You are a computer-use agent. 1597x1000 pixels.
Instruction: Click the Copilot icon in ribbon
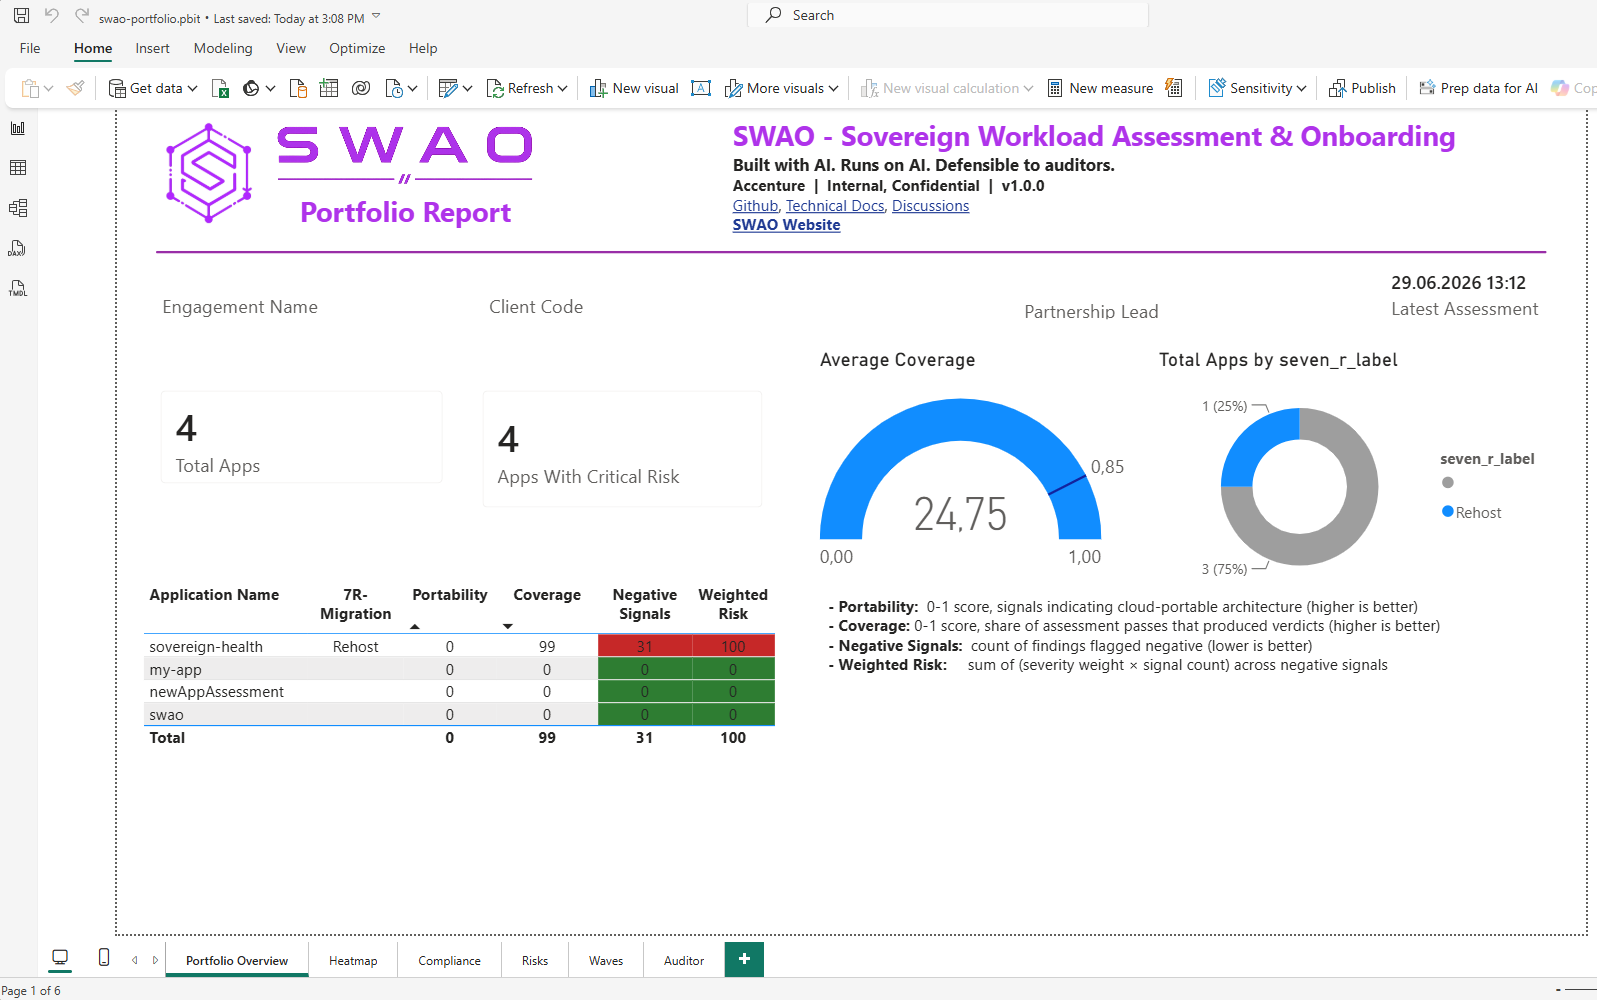pyautogui.click(x=1560, y=88)
